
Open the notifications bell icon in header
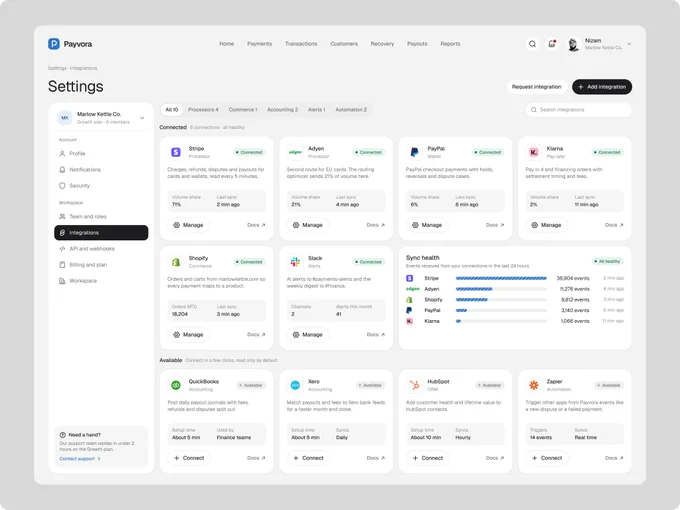[x=552, y=44]
